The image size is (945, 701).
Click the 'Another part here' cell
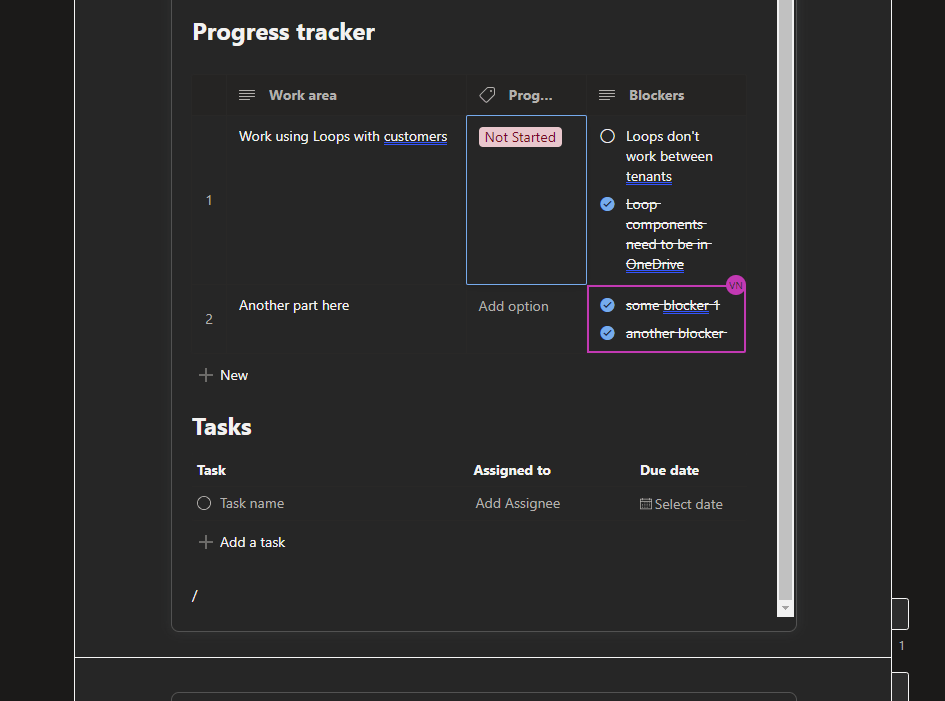click(294, 305)
